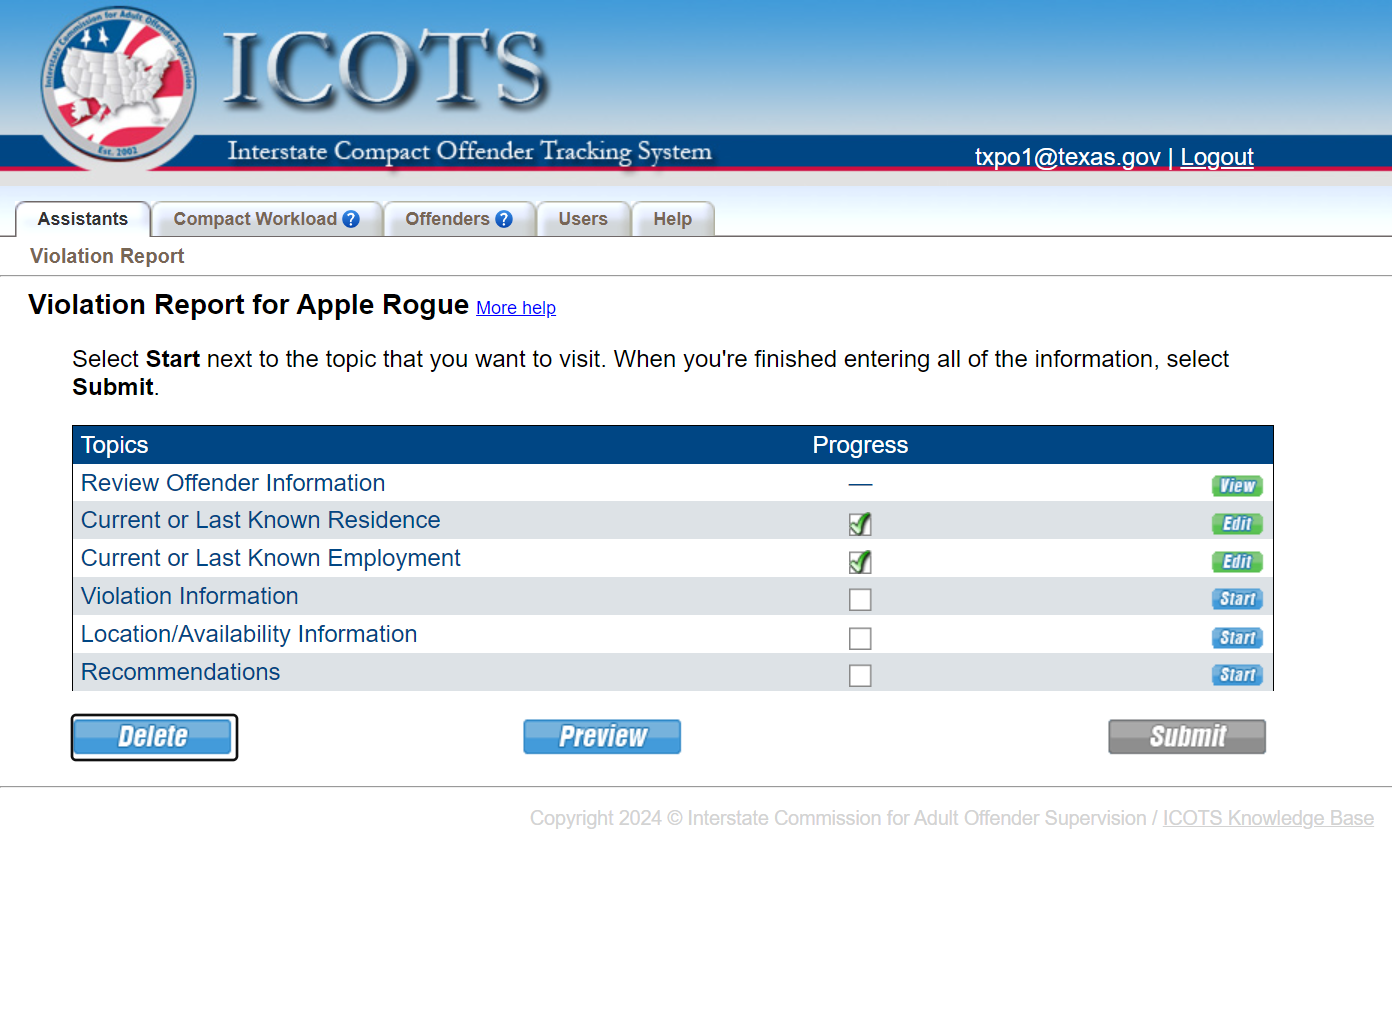Open the Help tab
This screenshot has width=1392, height=1011.
pos(673,219)
